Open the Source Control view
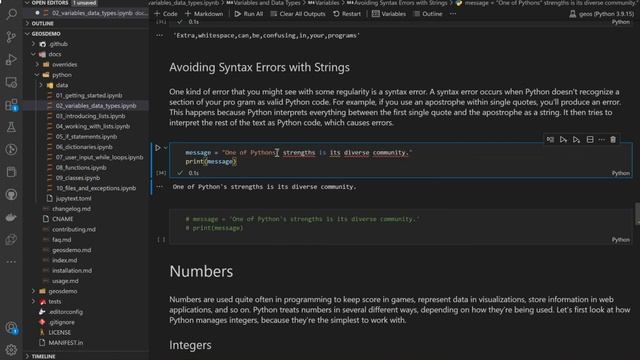640x360 pixels. click(x=11, y=37)
